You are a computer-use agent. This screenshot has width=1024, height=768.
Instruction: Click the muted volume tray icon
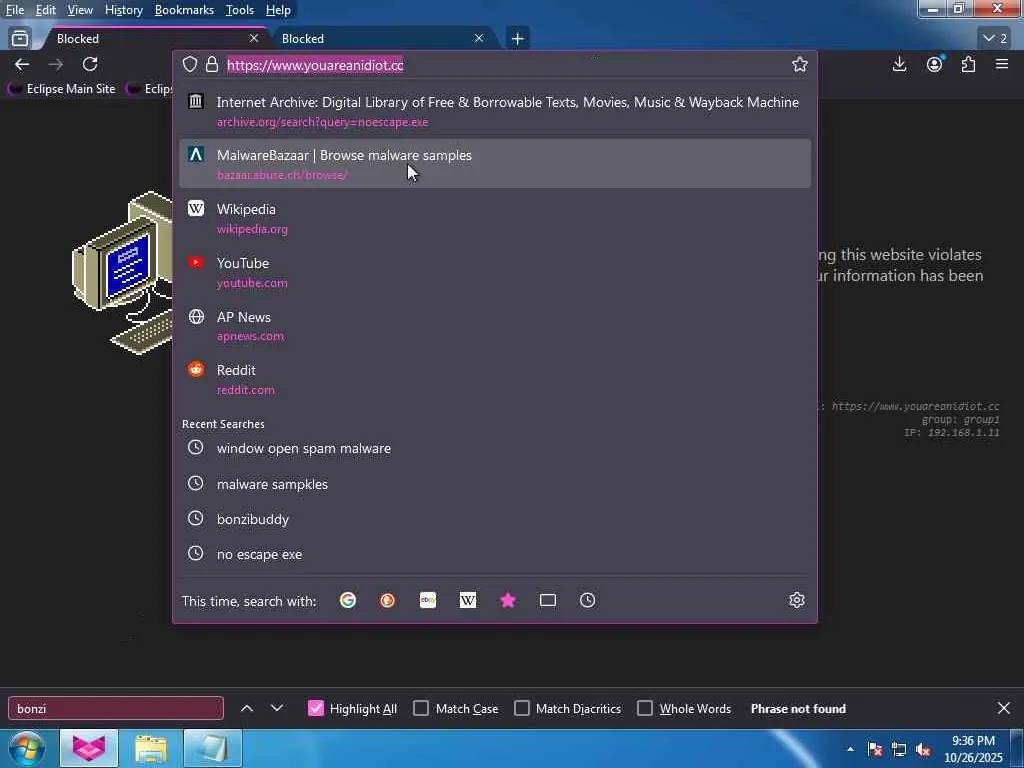click(x=923, y=750)
